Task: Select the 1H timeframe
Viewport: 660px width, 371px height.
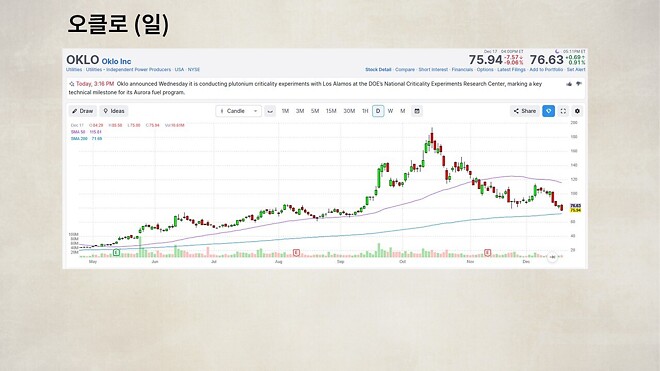Action: 365,111
